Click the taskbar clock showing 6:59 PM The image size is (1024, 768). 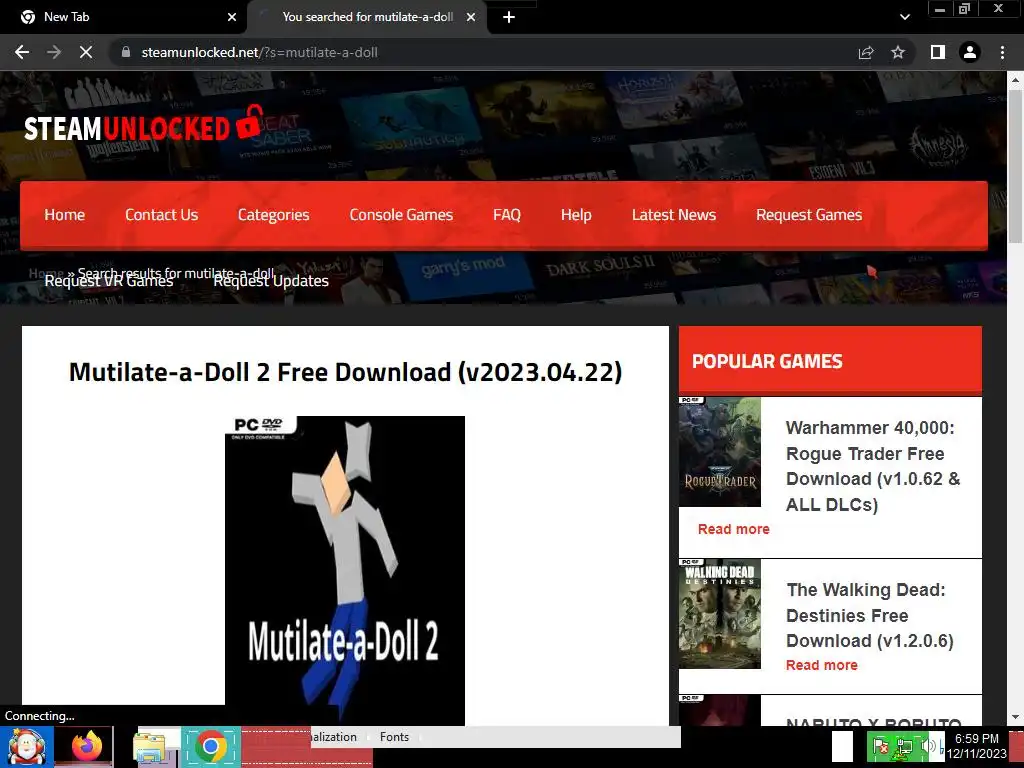(977, 746)
